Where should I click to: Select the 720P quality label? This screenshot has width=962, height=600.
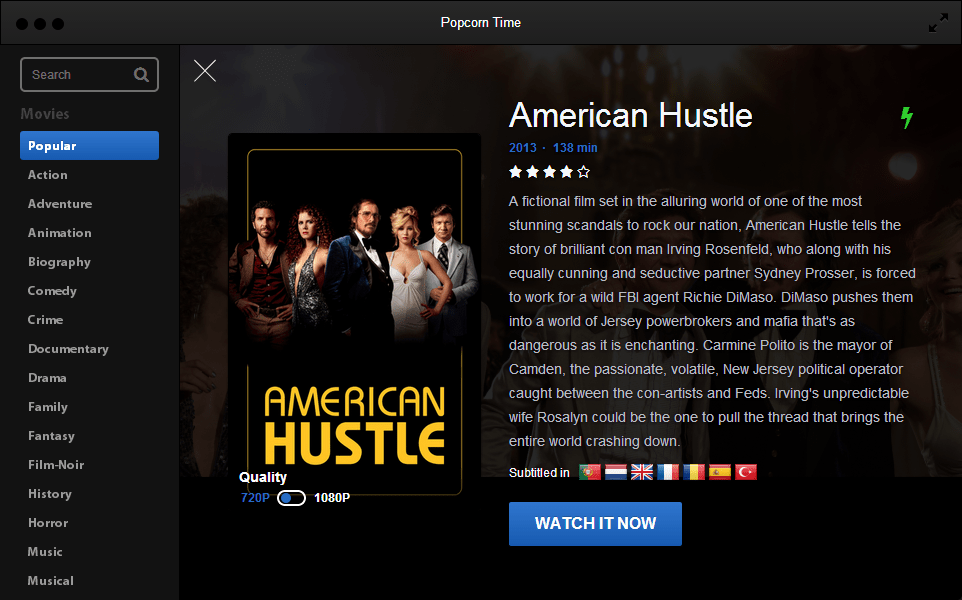(255, 498)
